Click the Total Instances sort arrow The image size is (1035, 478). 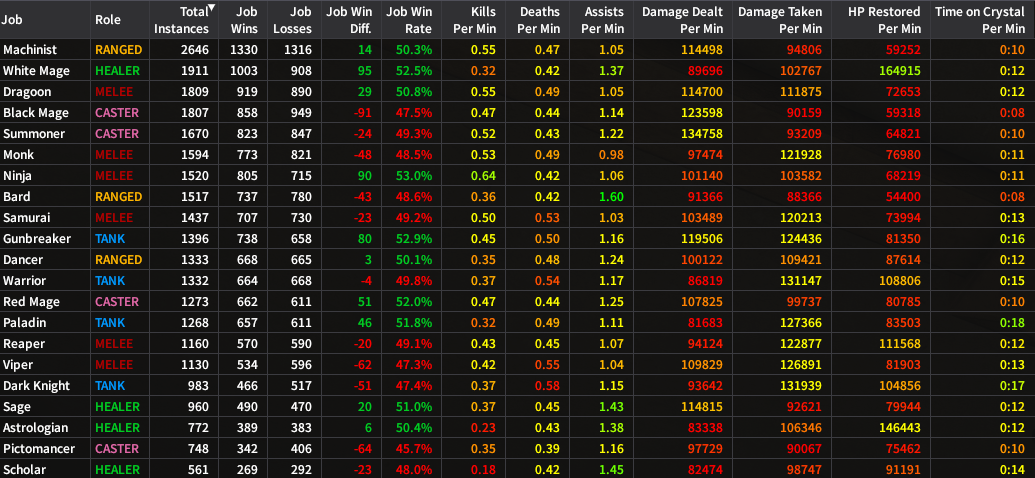pyautogui.click(x=211, y=9)
